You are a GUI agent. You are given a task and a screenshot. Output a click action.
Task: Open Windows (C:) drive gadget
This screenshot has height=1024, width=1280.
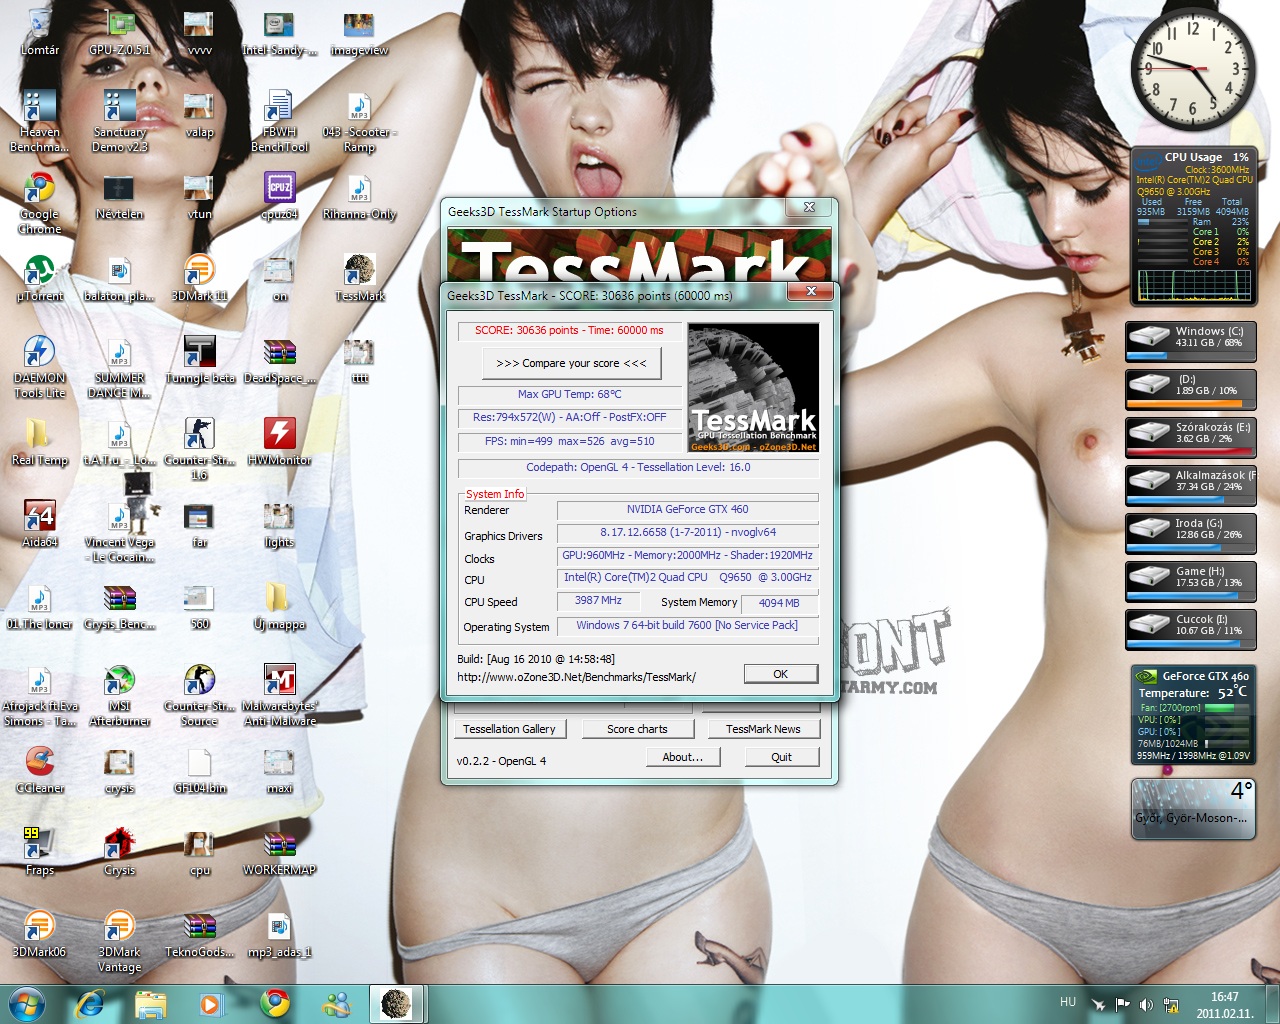pos(1190,342)
